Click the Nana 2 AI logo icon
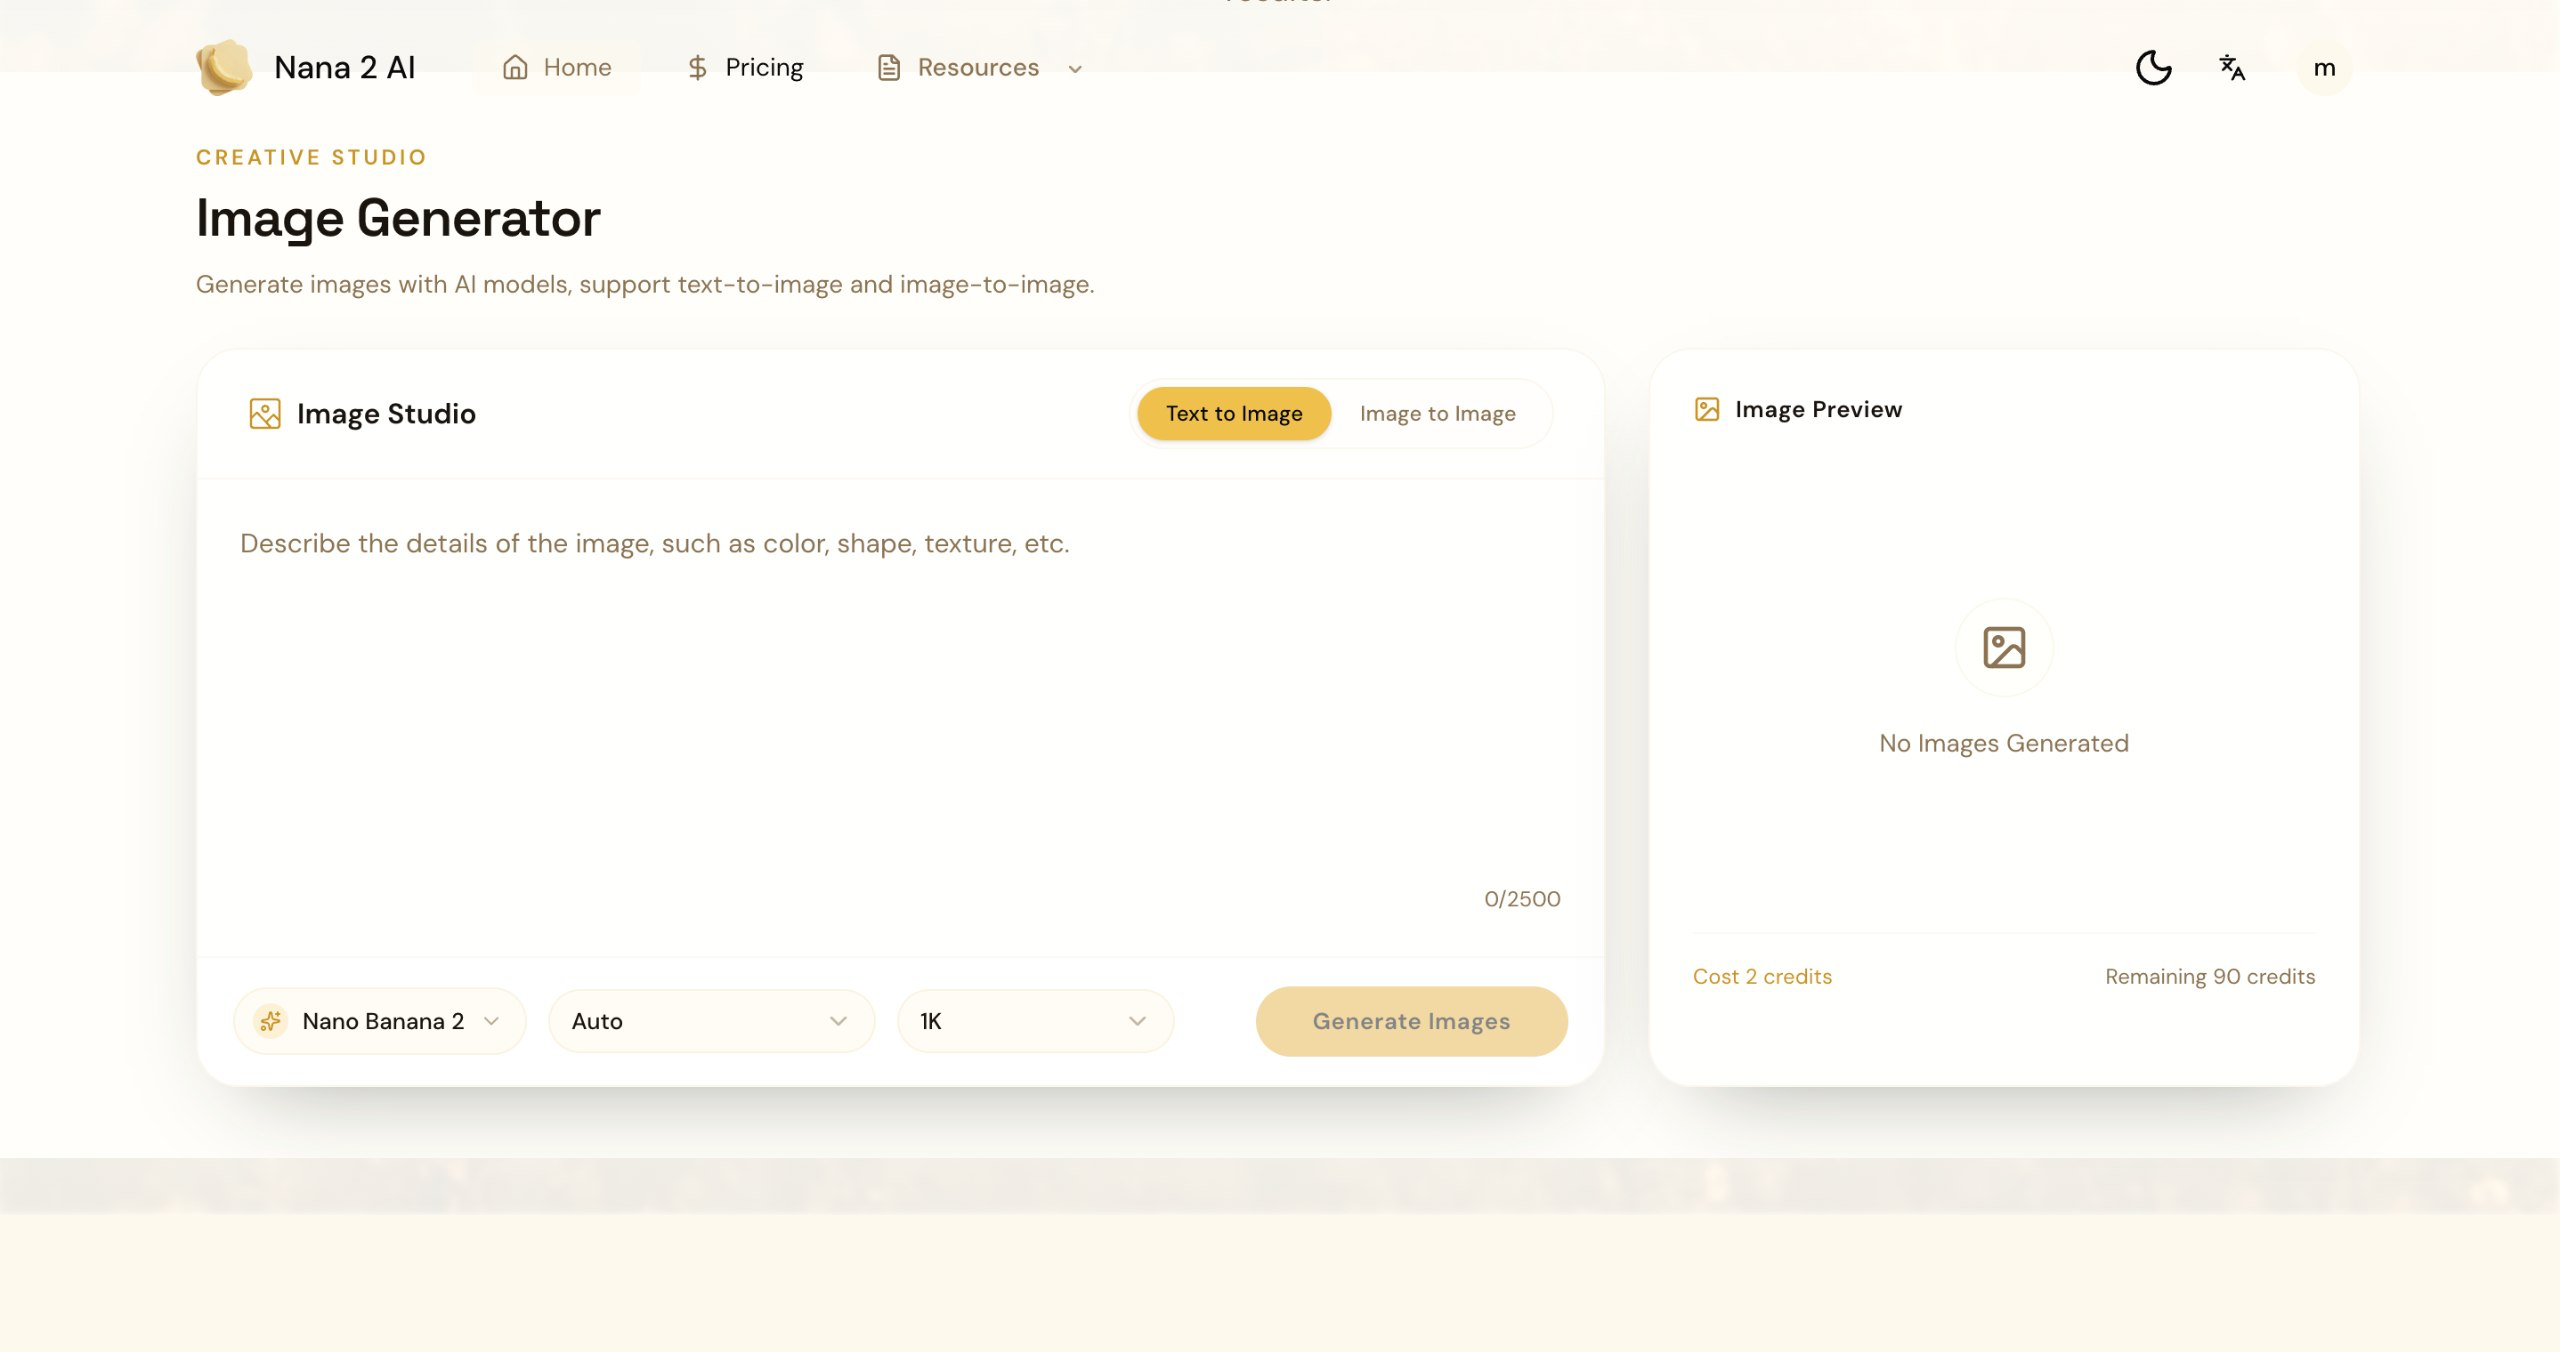The height and width of the screenshot is (1352, 2560). 224,67
